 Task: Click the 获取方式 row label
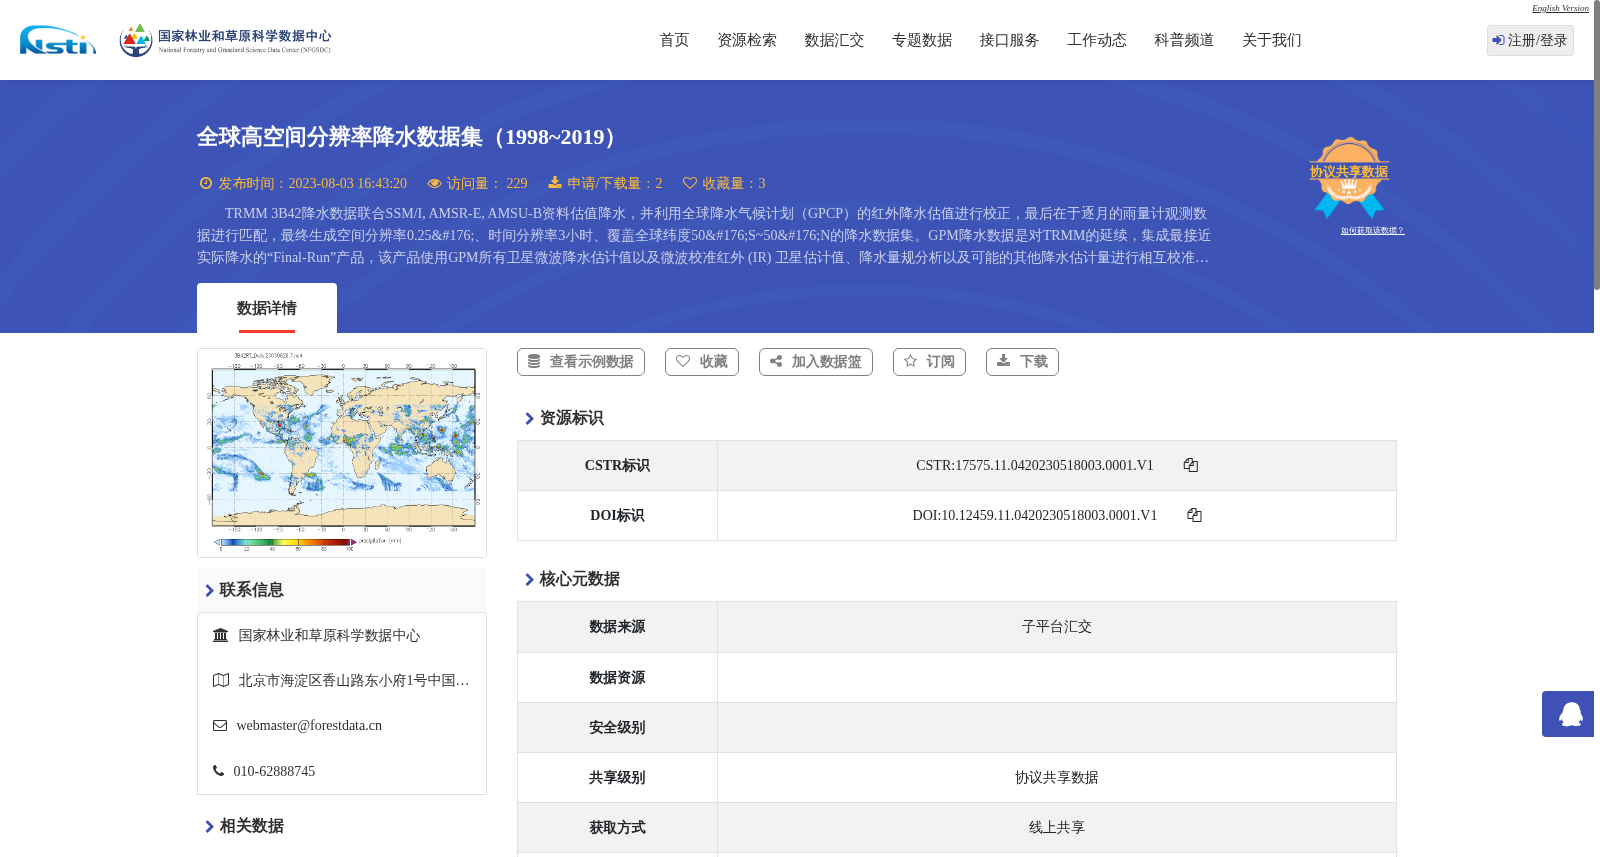click(x=617, y=828)
